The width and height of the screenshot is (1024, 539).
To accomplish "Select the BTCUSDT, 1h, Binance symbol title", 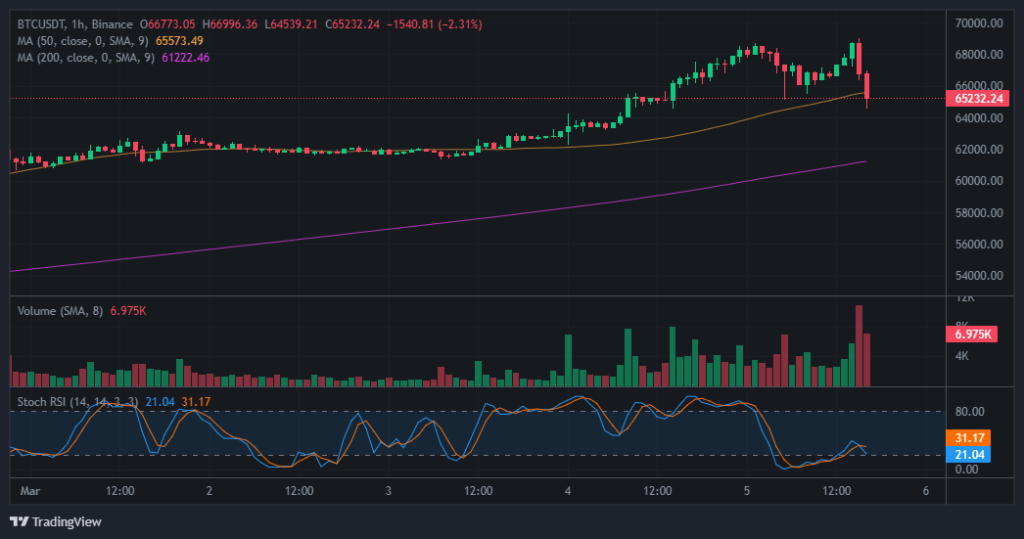I will click(x=75, y=24).
